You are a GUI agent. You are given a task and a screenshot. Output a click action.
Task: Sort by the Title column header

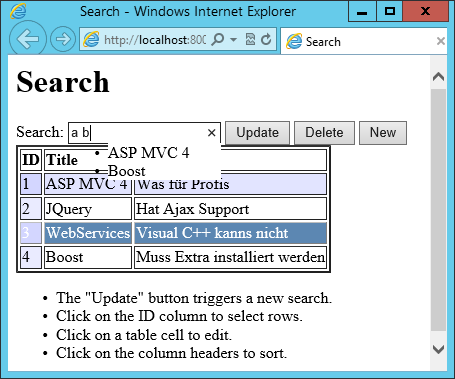click(x=62, y=160)
